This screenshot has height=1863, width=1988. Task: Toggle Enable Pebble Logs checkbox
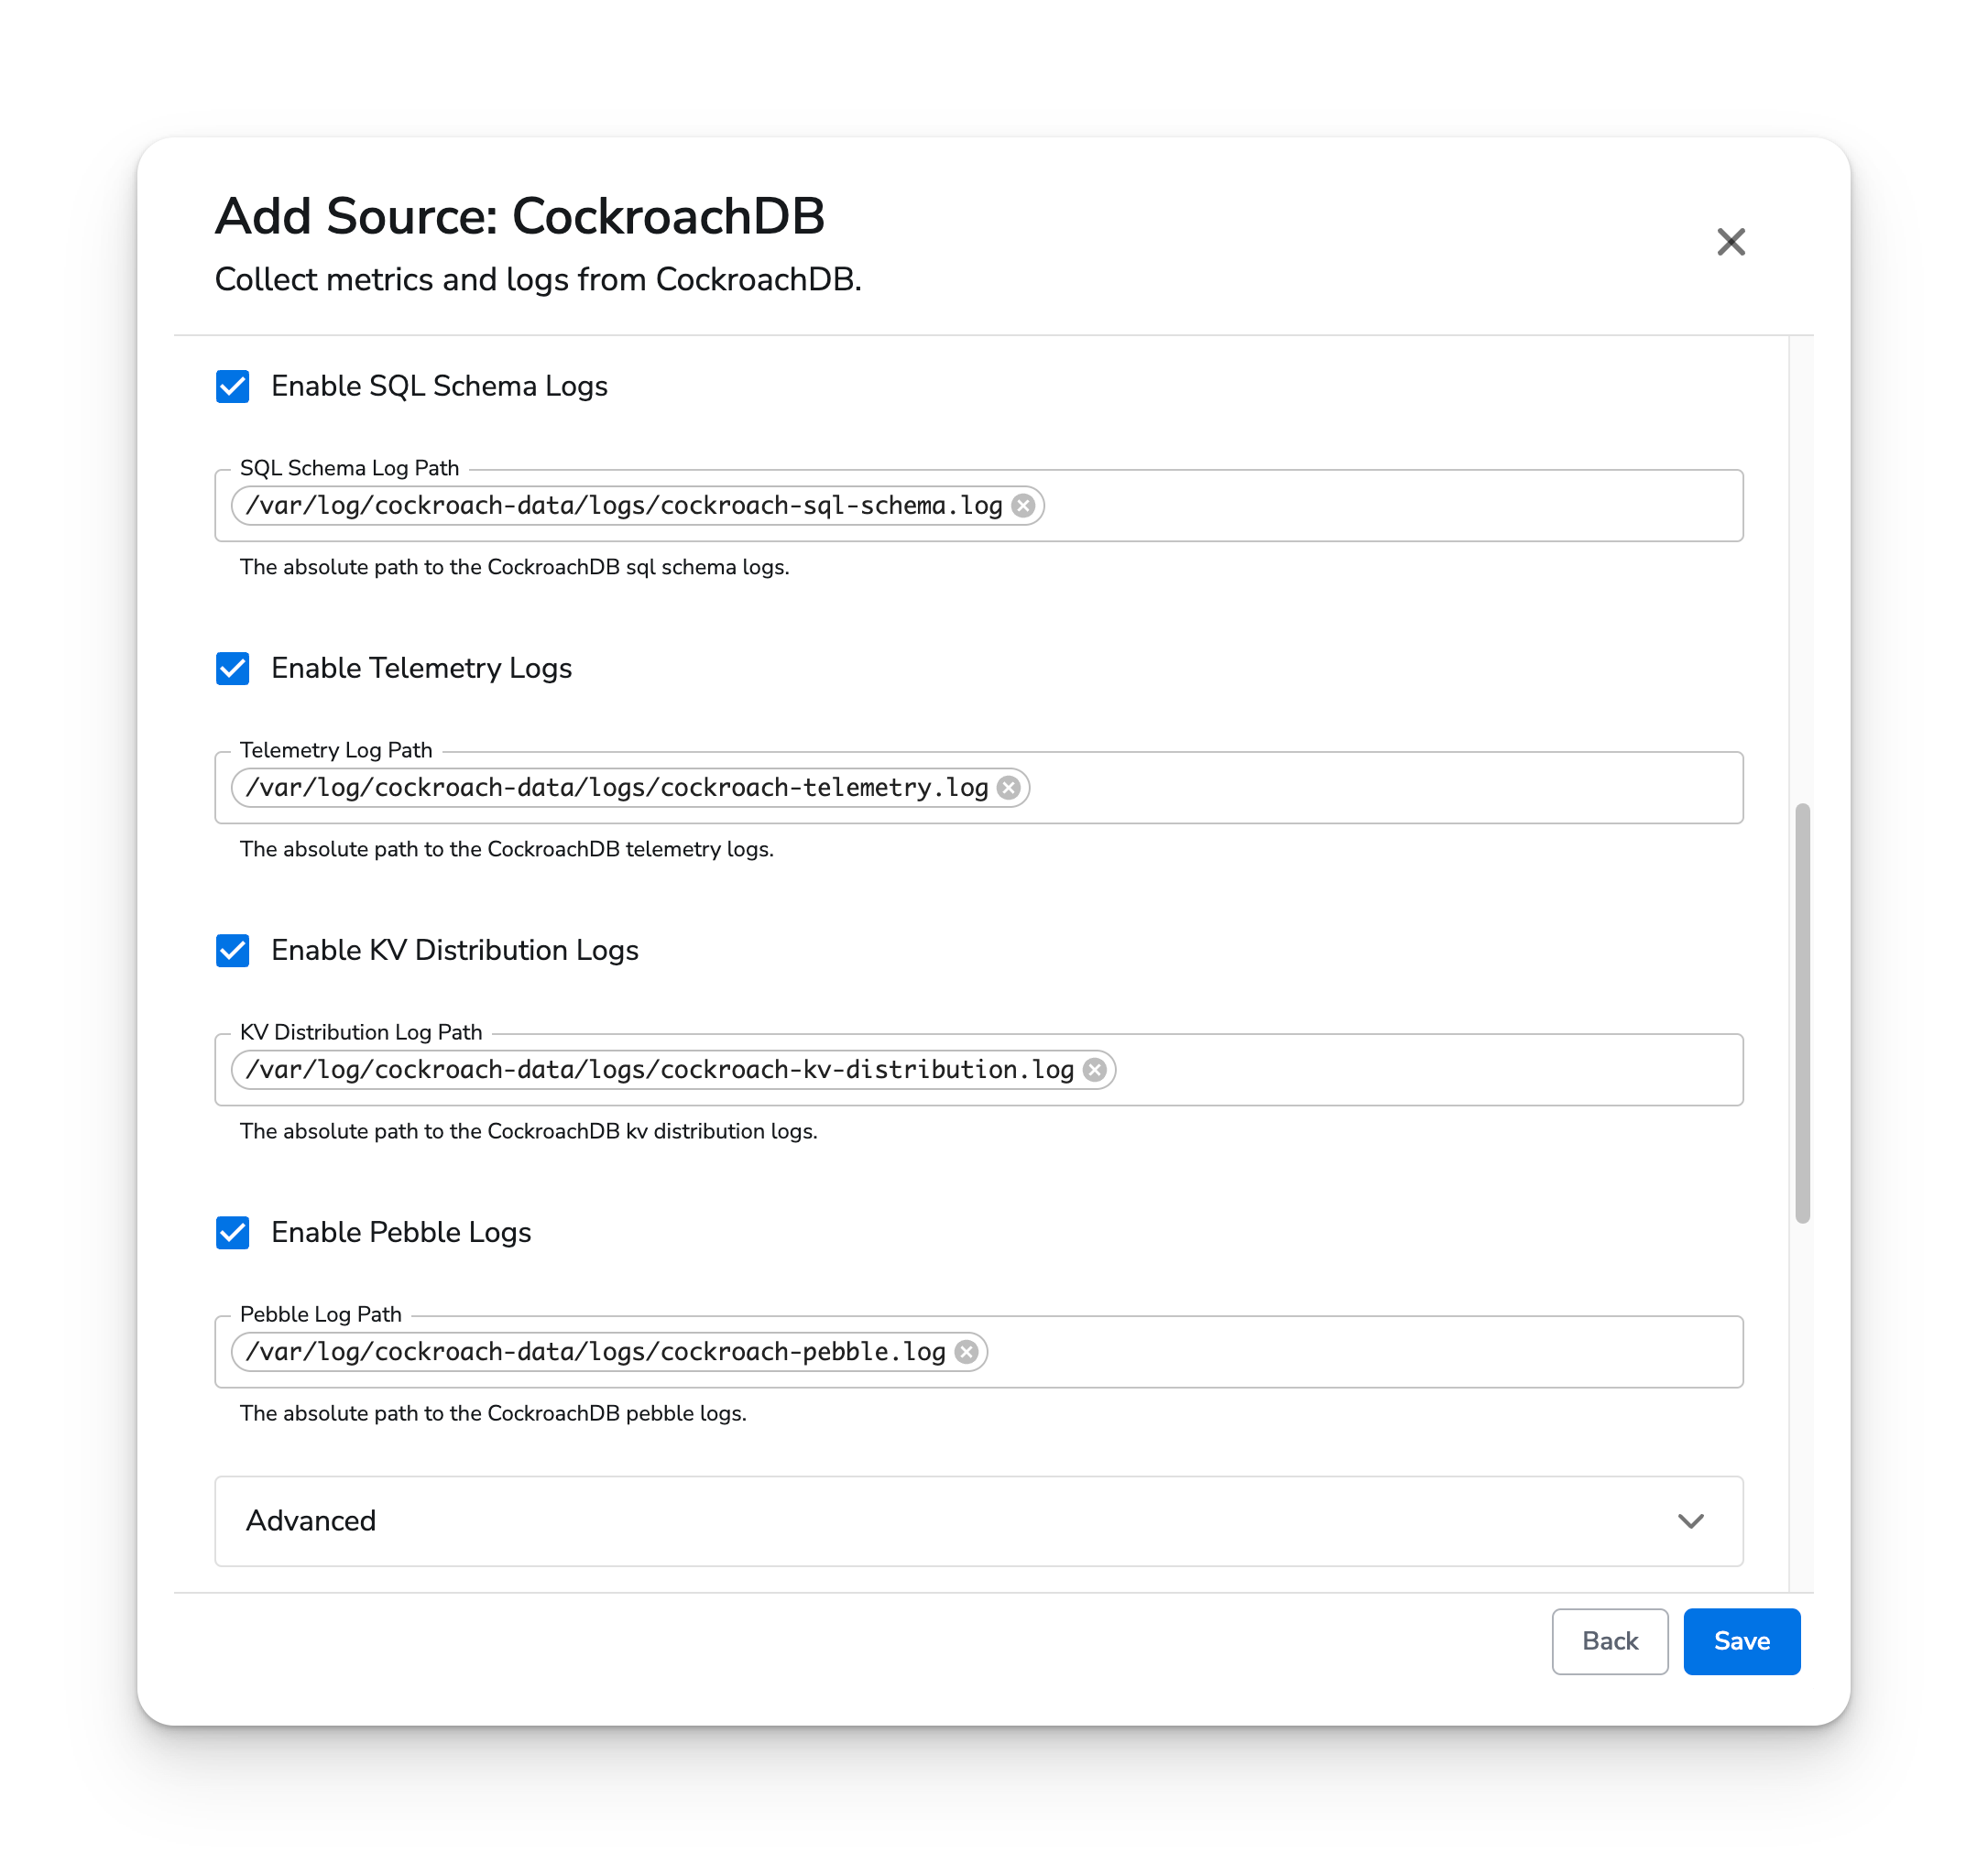point(233,1232)
